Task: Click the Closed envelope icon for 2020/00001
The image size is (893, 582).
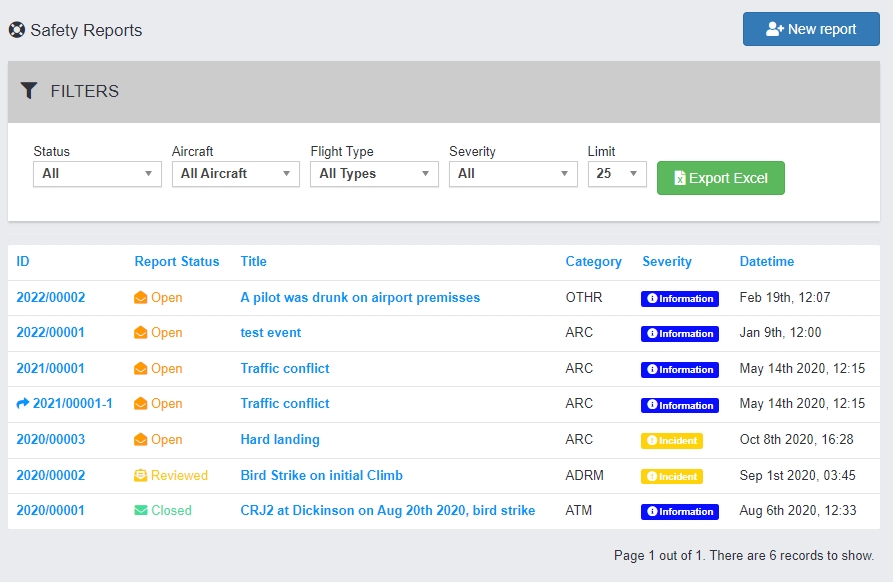Action: pos(141,511)
